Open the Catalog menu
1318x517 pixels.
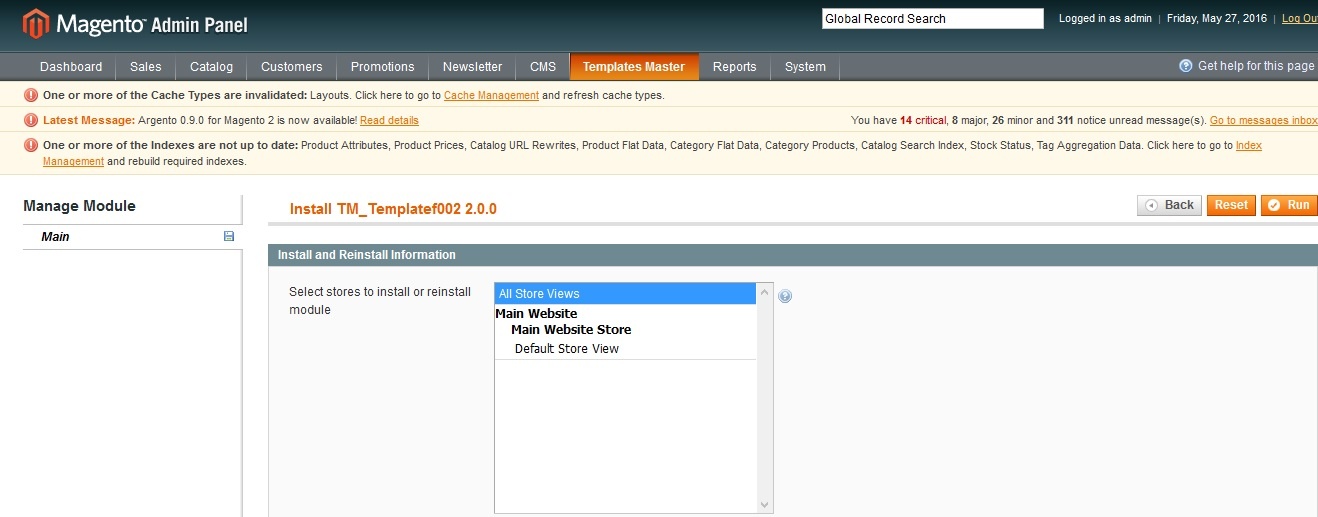211,67
